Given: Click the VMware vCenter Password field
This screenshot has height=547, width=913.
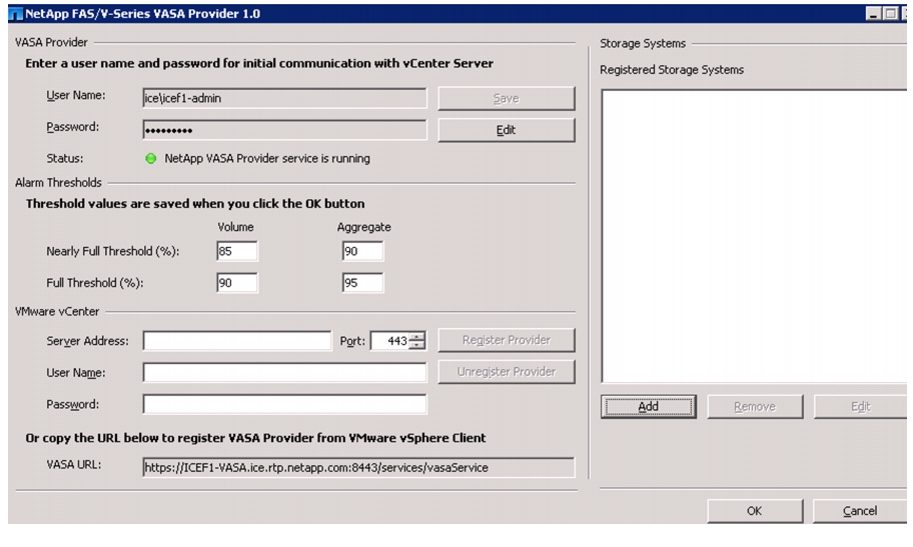Looking at the screenshot, I should click(x=284, y=404).
